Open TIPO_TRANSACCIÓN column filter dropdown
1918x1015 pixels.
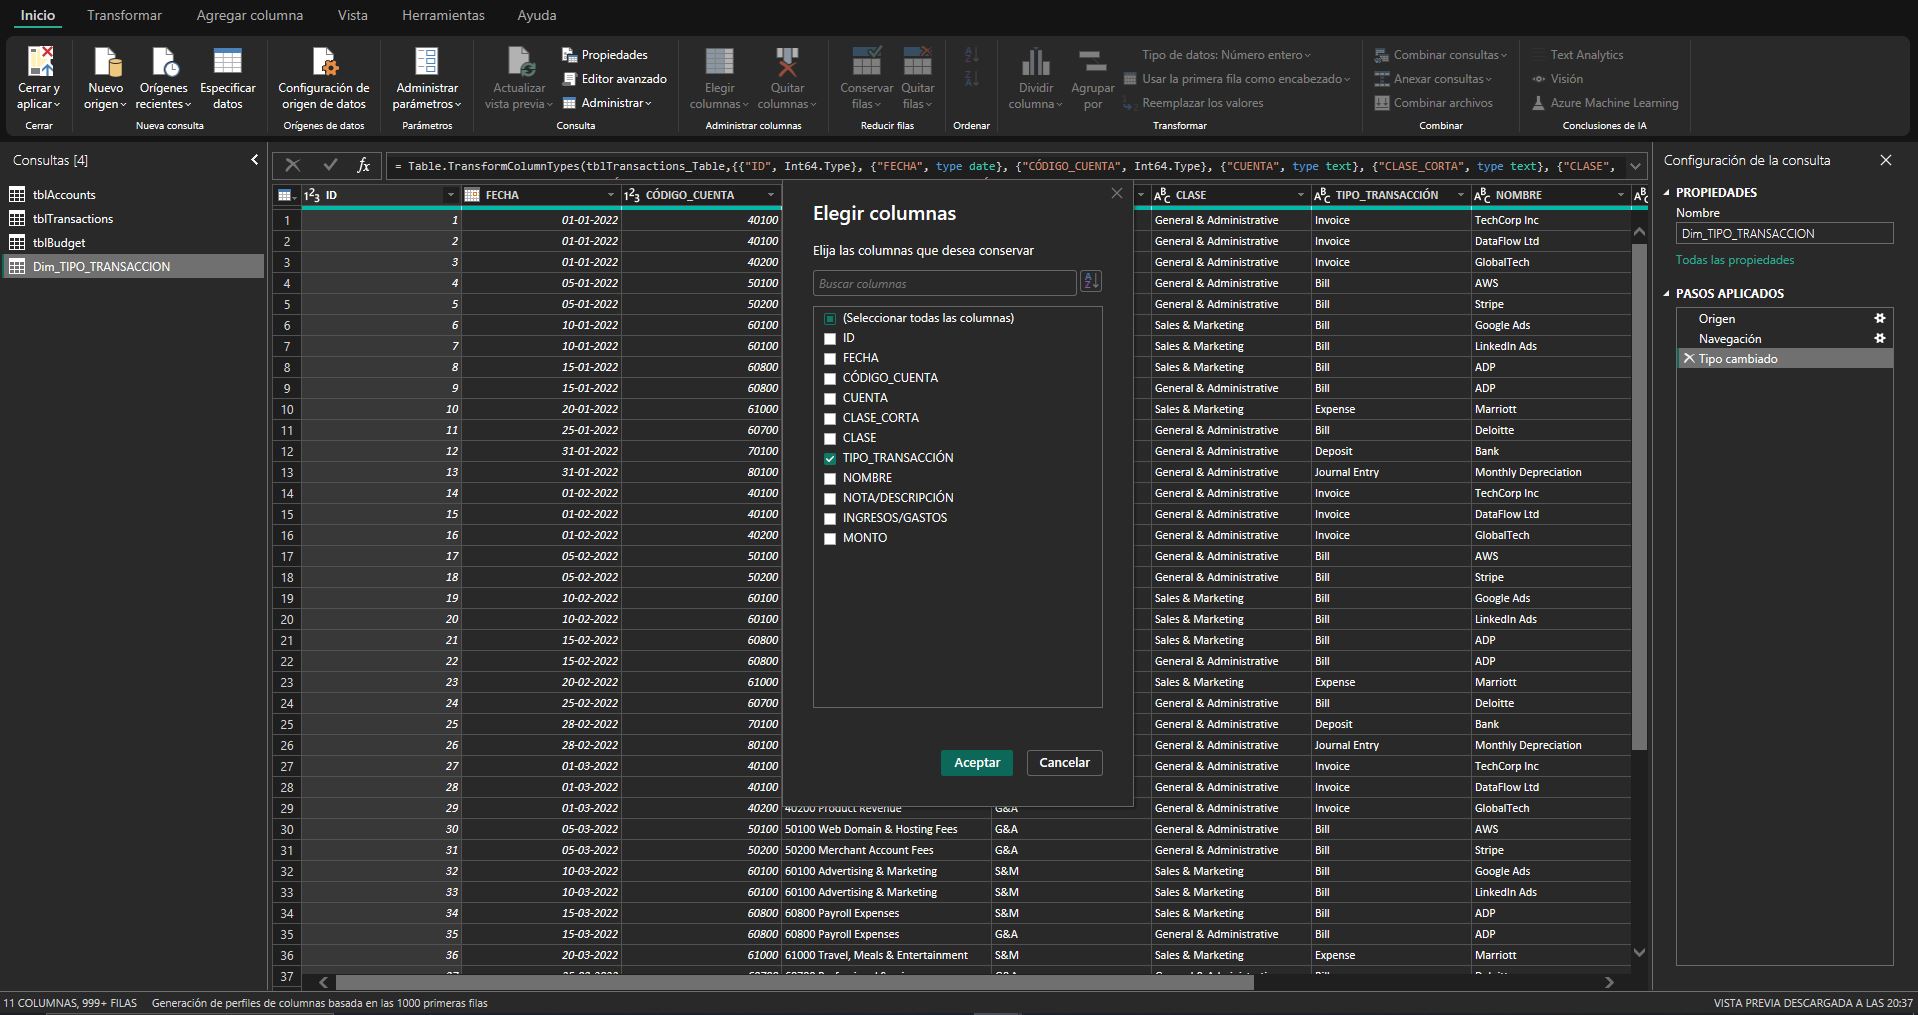[x=1460, y=195]
